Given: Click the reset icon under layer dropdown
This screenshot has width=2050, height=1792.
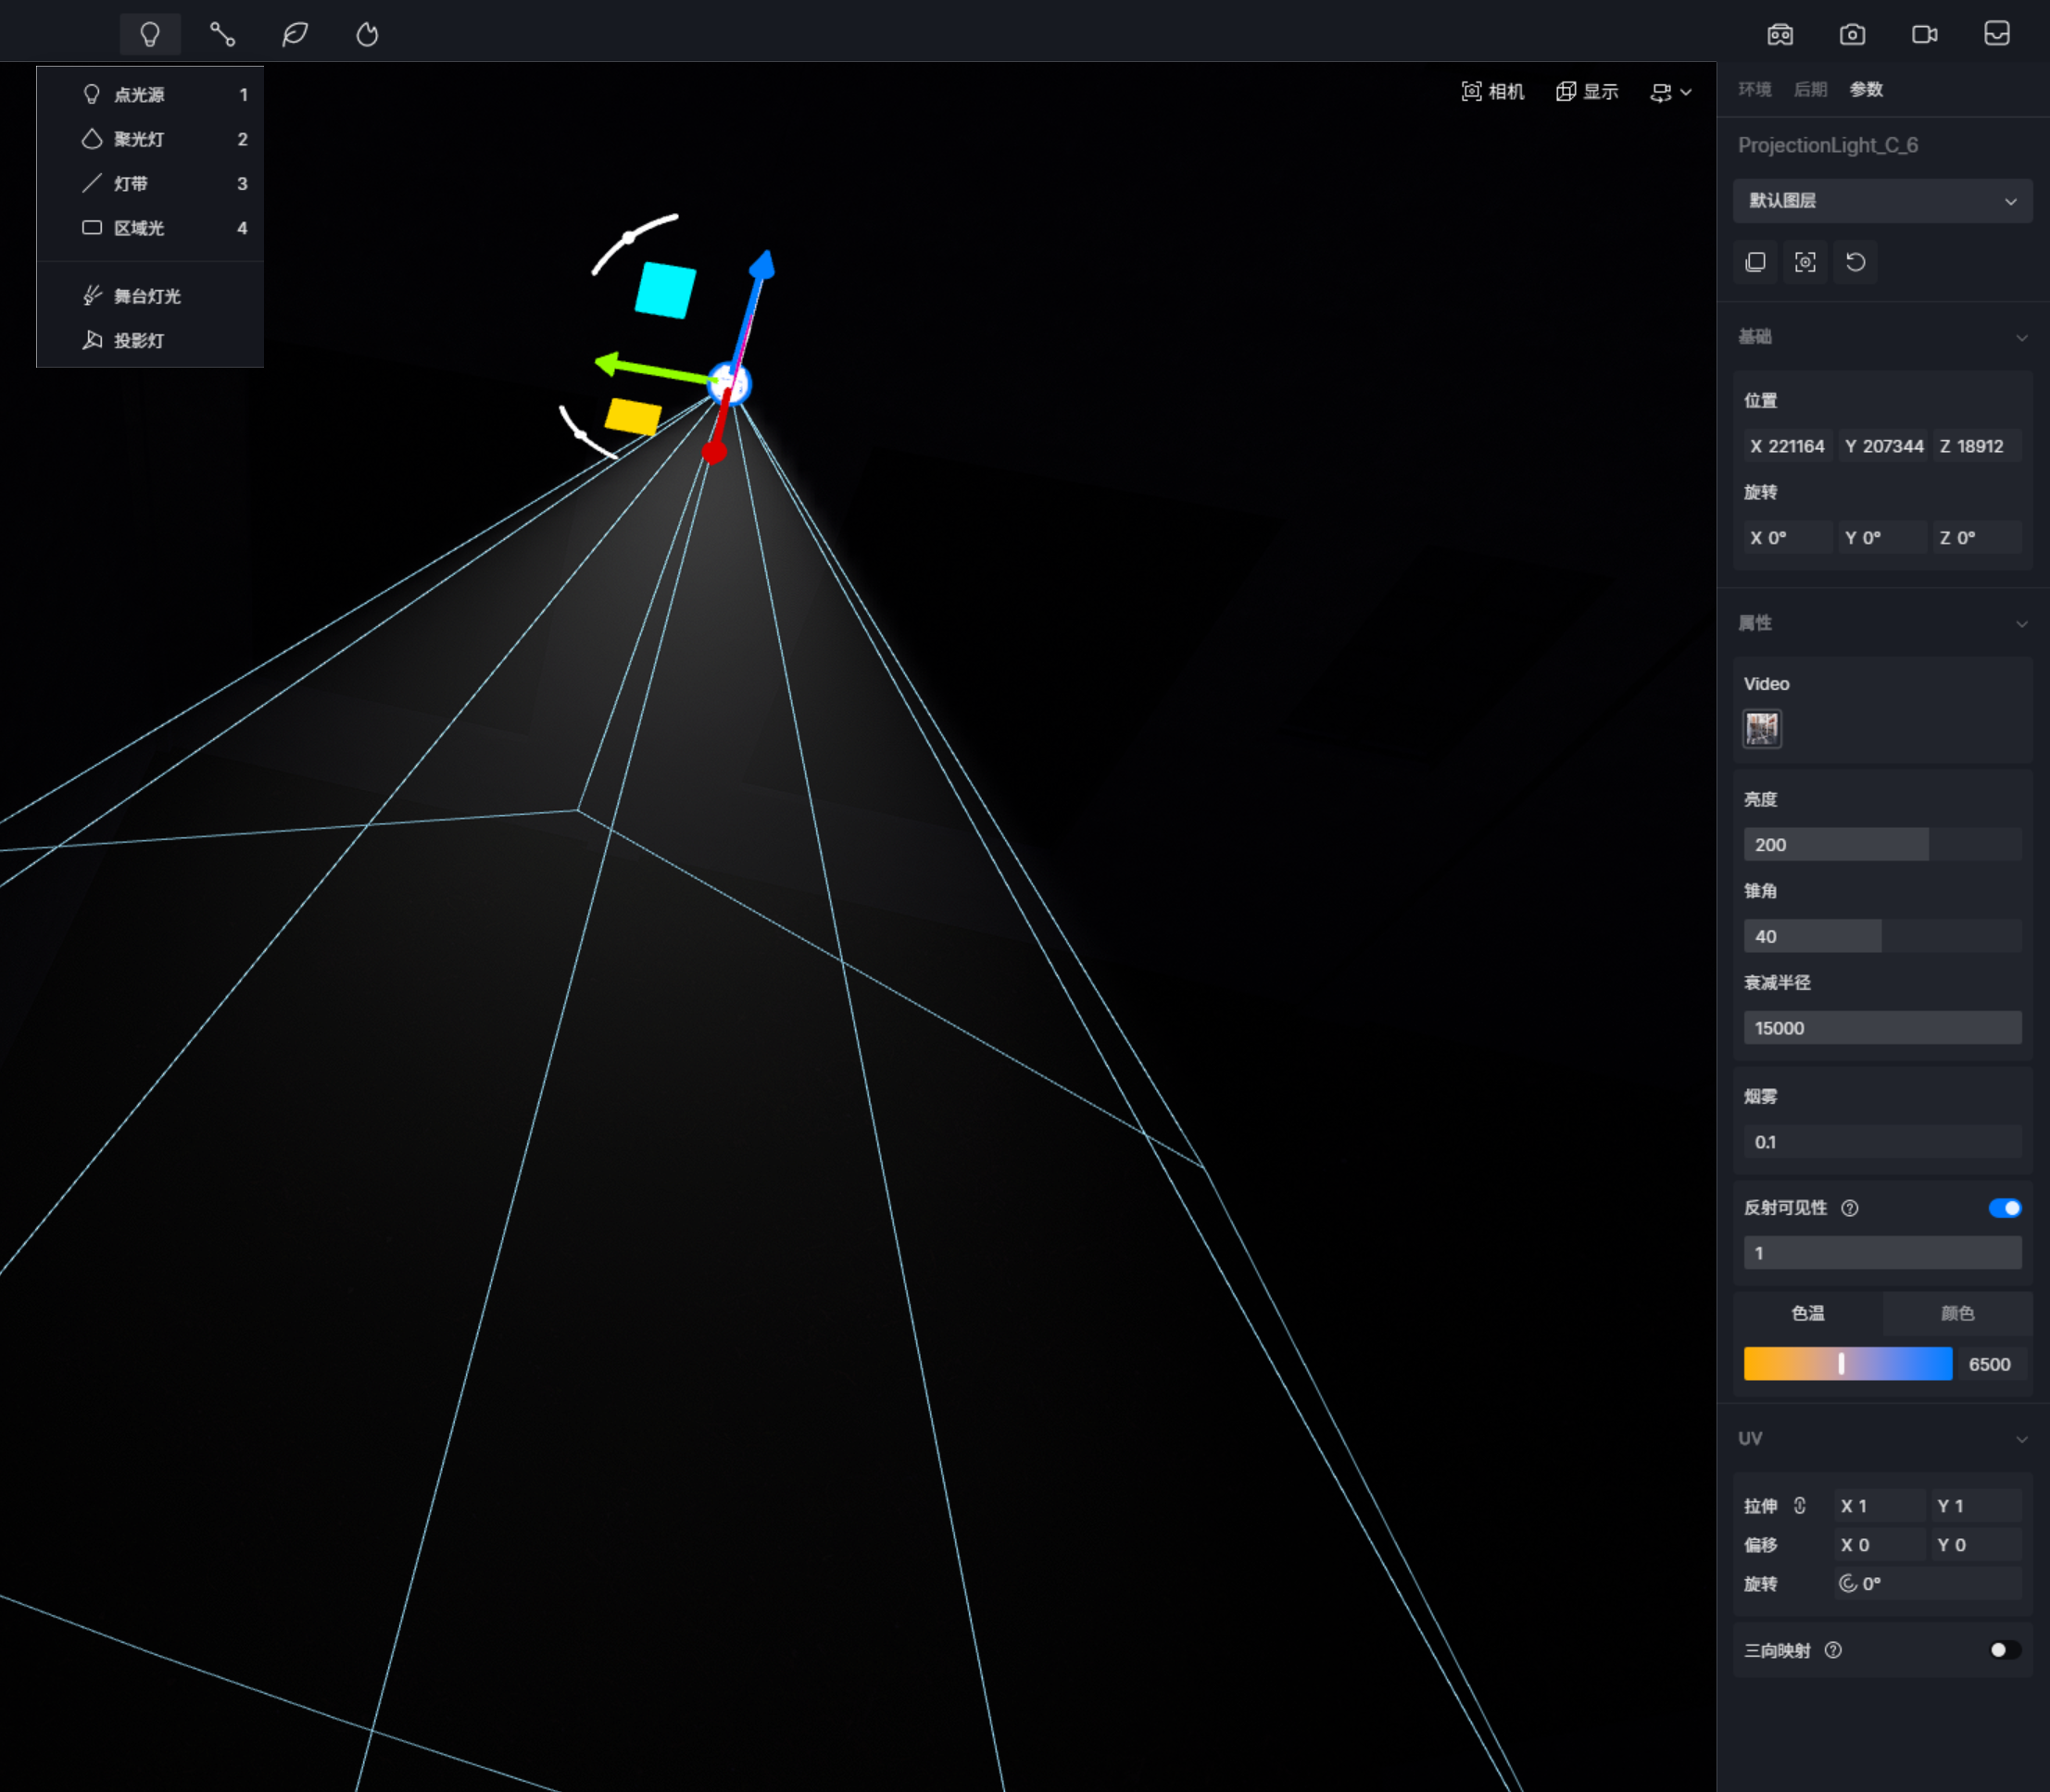Looking at the screenshot, I should pyautogui.click(x=1856, y=262).
